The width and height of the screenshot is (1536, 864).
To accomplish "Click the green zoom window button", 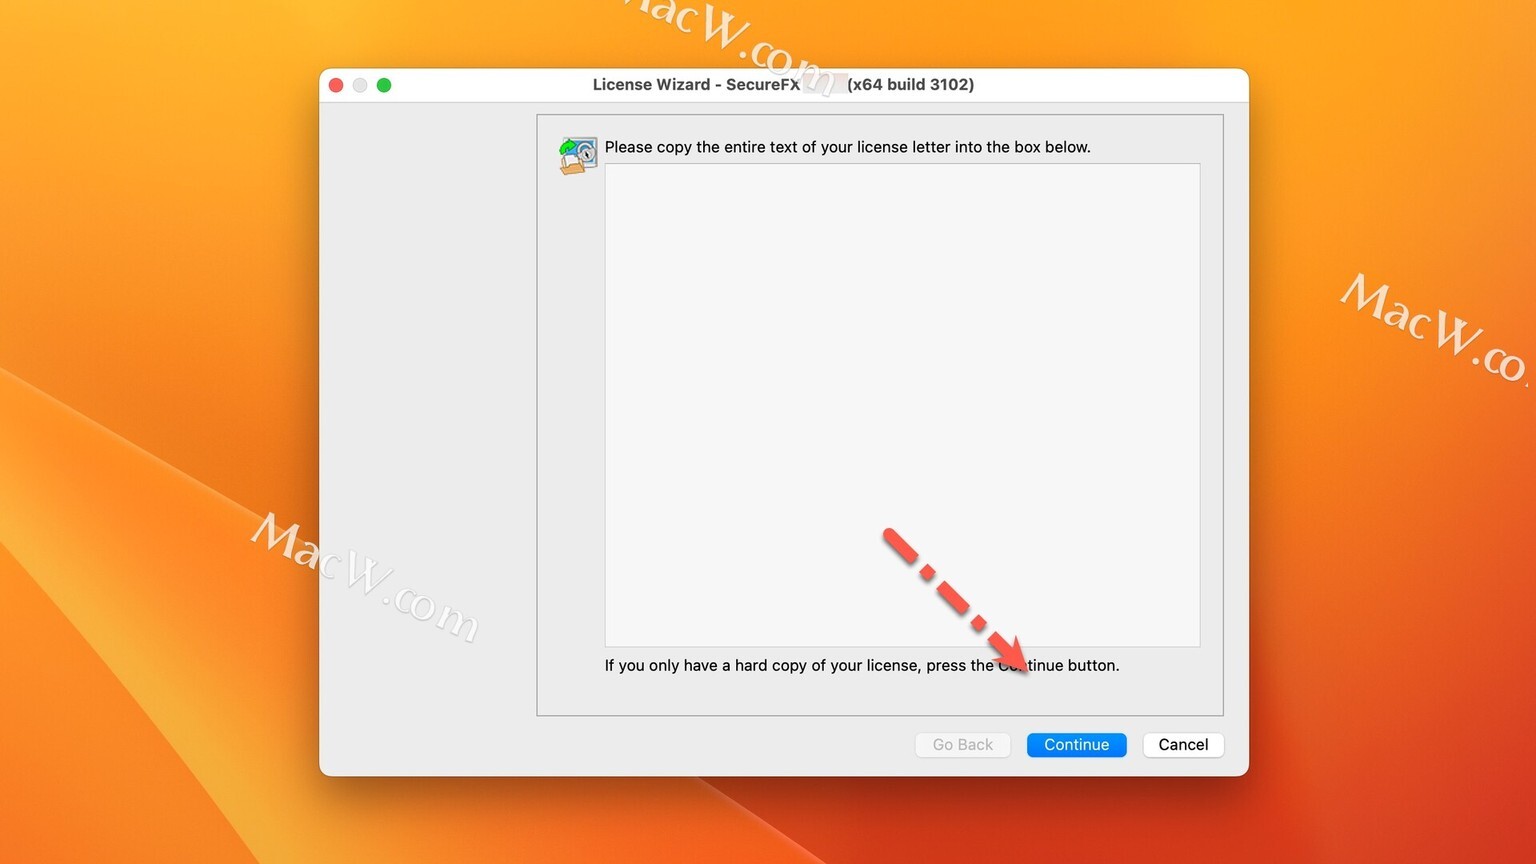I will click(x=384, y=85).
